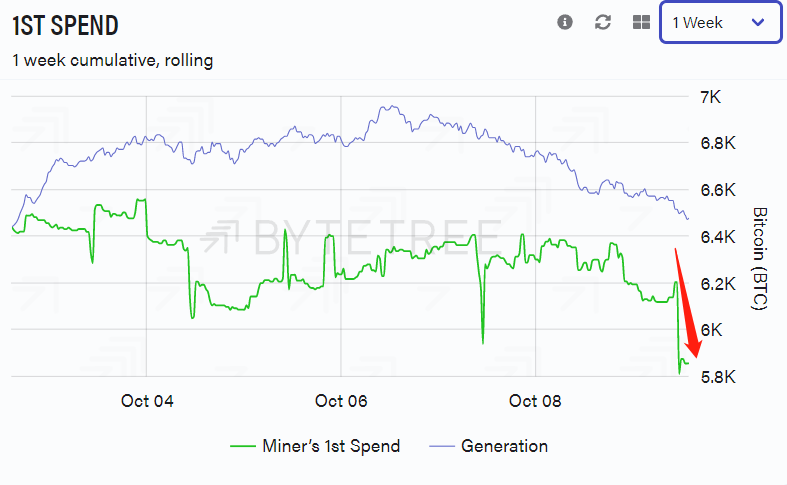Image resolution: width=787 pixels, height=485 pixels.
Task: Click the Bitcoin (BTC) axis title
Action: (x=759, y=260)
